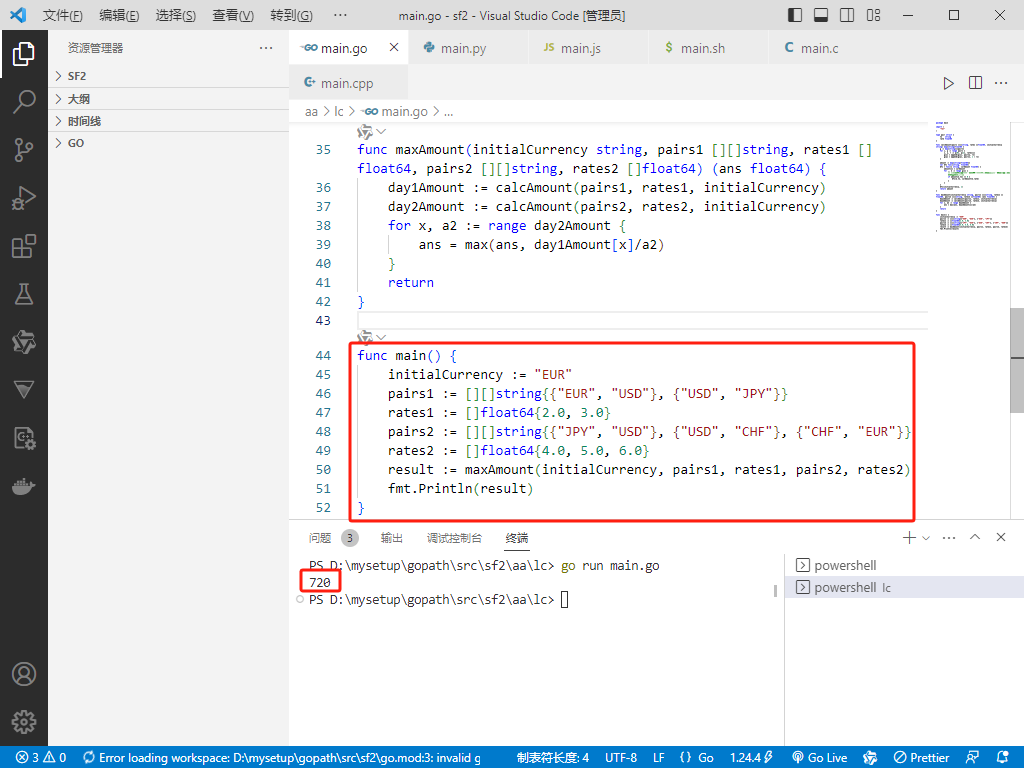Open the Extensions view
Viewport: 1024px width, 768px height.
(x=24, y=246)
